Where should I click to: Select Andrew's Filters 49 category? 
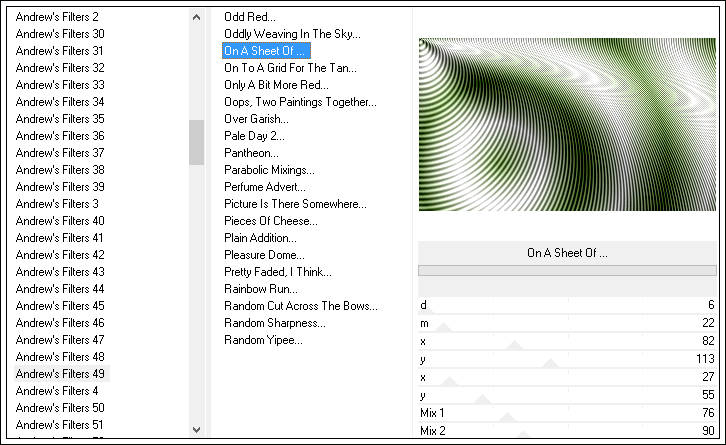click(x=60, y=374)
